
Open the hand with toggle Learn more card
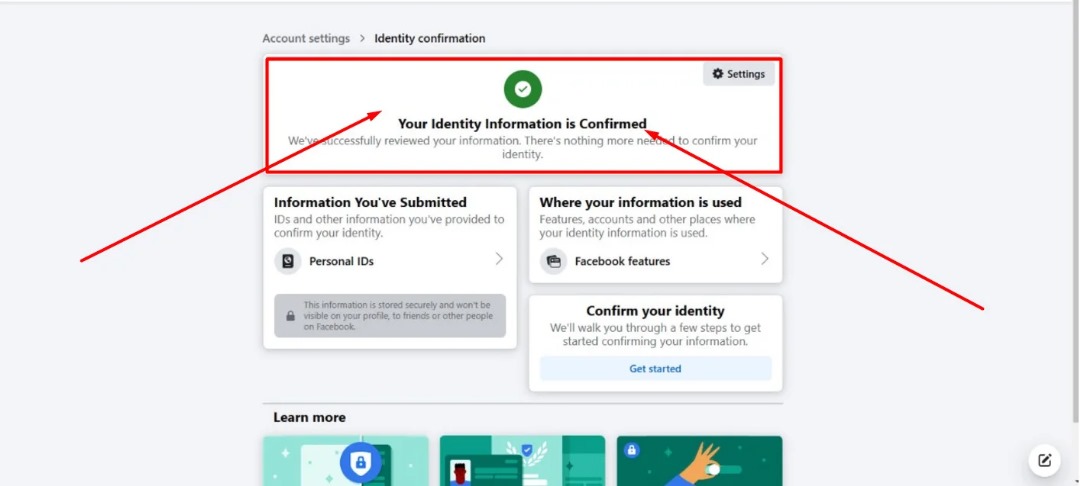[x=699, y=461]
